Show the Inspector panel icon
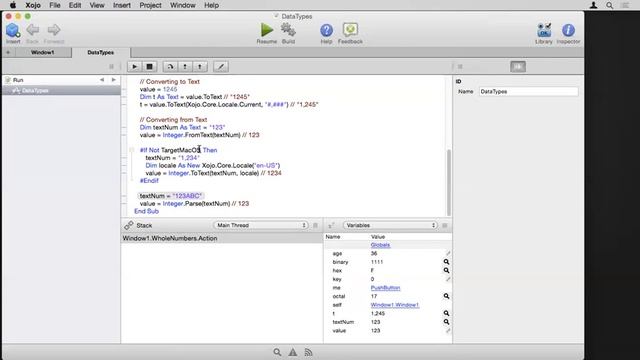 (x=568, y=30)
